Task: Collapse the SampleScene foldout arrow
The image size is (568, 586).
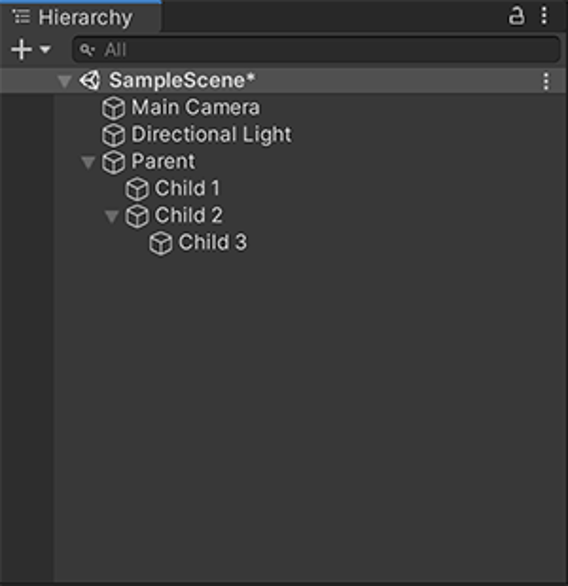Action: point(65,81)
